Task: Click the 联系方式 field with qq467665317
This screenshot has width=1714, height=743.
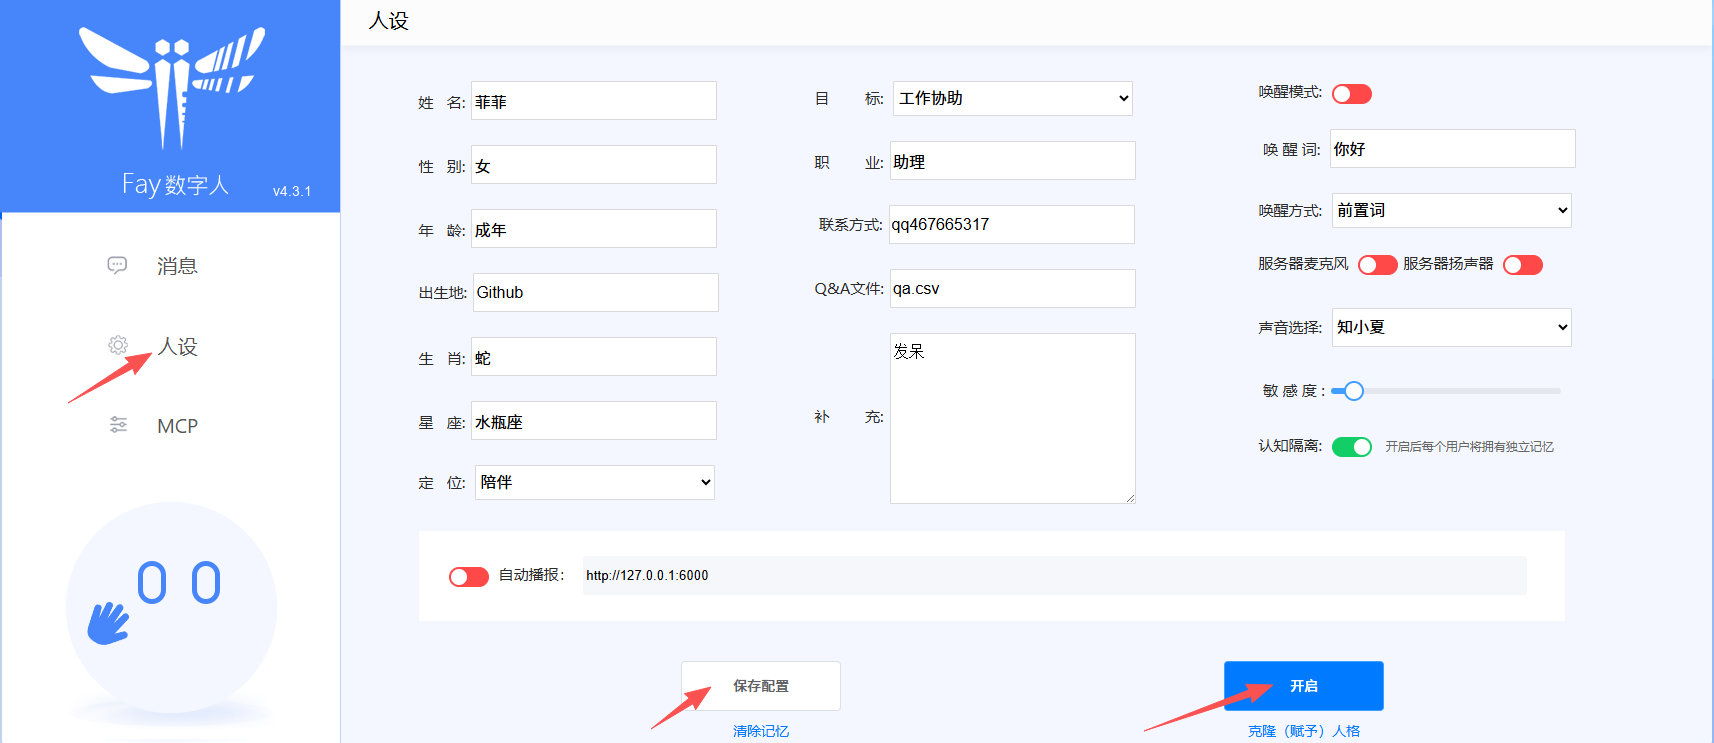Action: [x=1012, y=224]
